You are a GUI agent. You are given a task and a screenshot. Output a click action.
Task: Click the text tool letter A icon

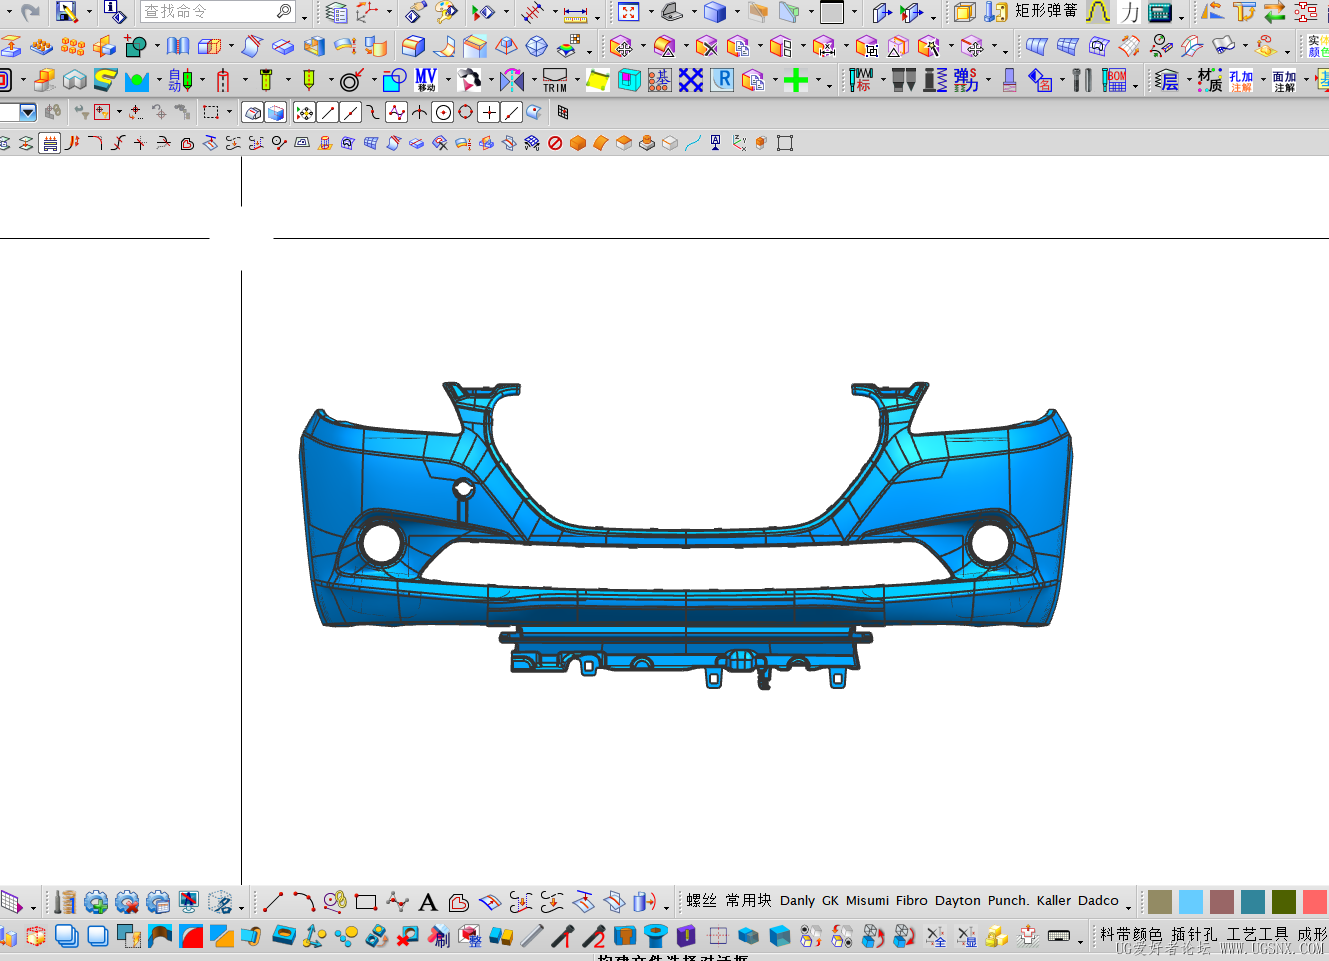pyautogui.click(x=428, y=902)
